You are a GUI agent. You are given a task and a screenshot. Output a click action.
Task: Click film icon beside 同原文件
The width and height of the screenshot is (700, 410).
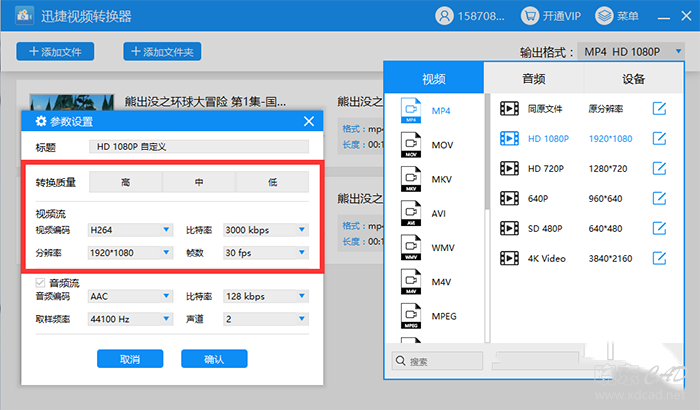click(509, 109)
